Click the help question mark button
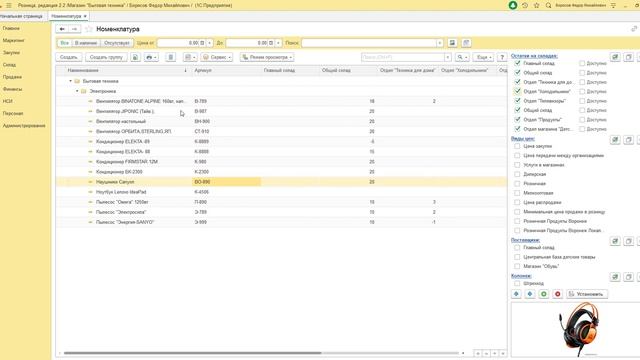 pos(502,57)
